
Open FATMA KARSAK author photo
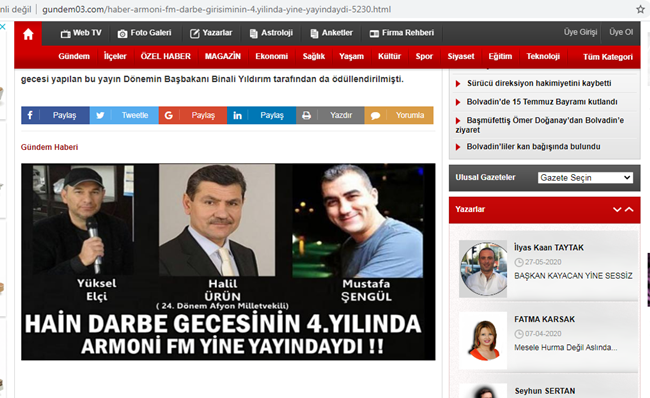pyautogui.click(x=483, y=340)
